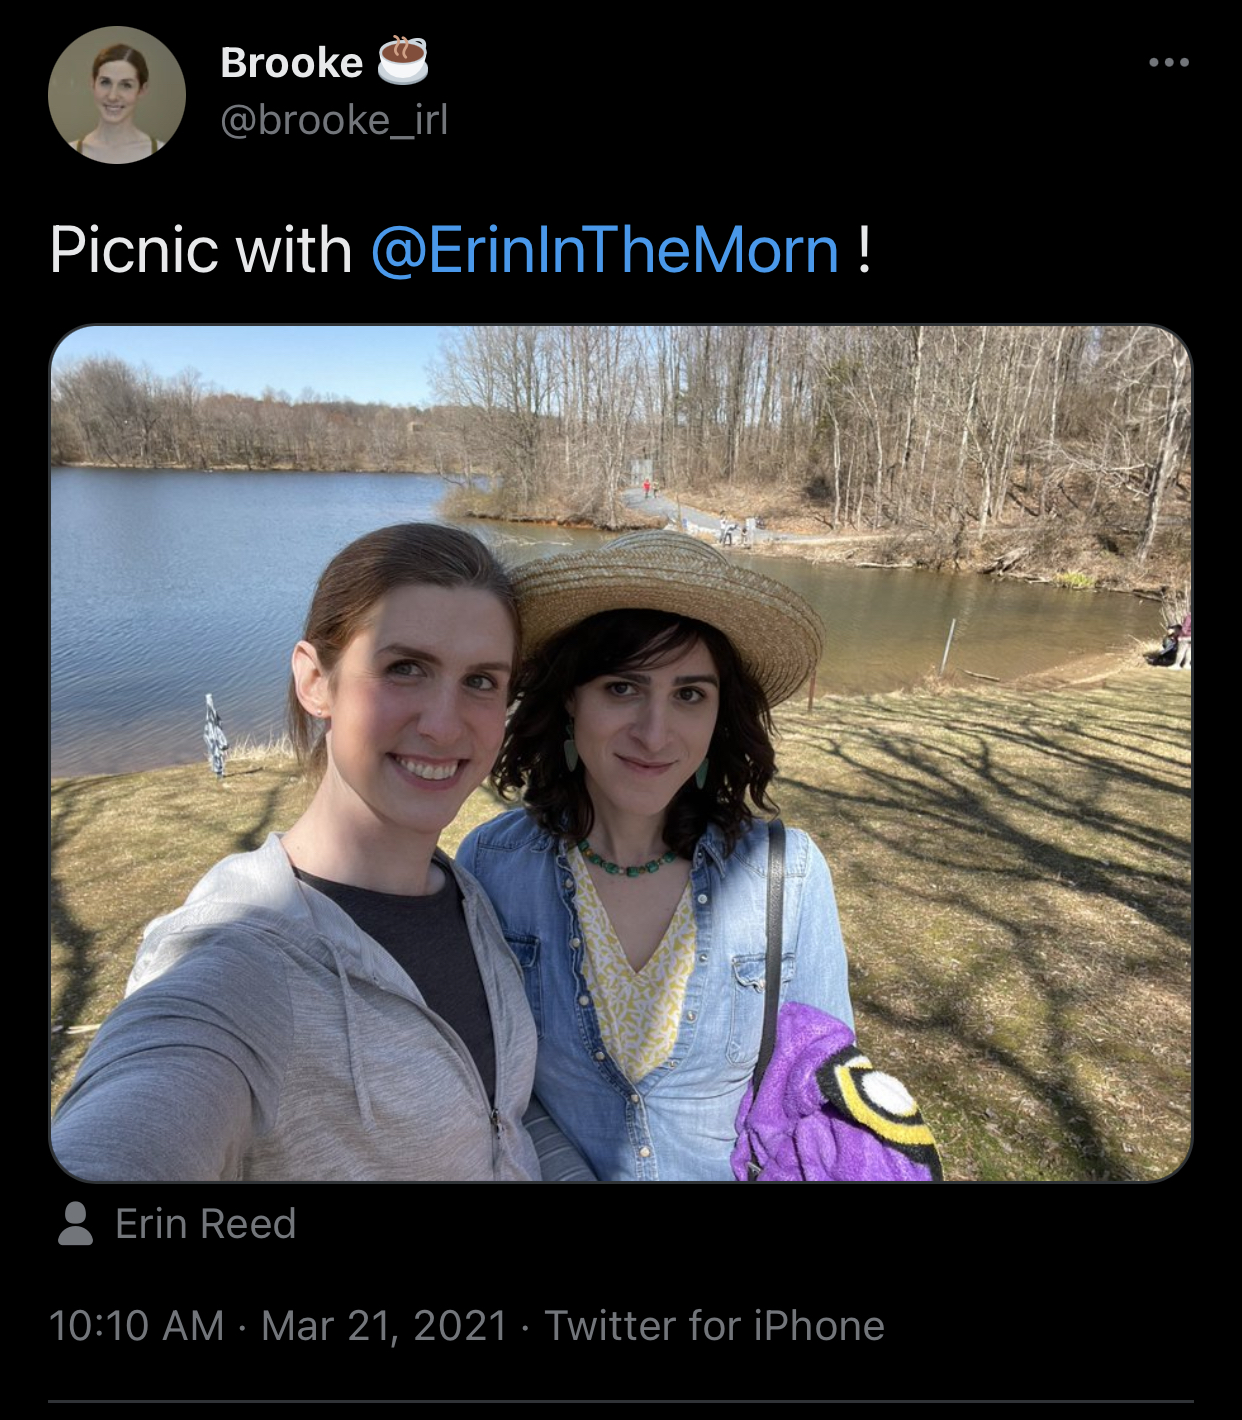Click the exclamation mark after the mention
This screenshot has height=1420, width=1242.
coord(863,250)
